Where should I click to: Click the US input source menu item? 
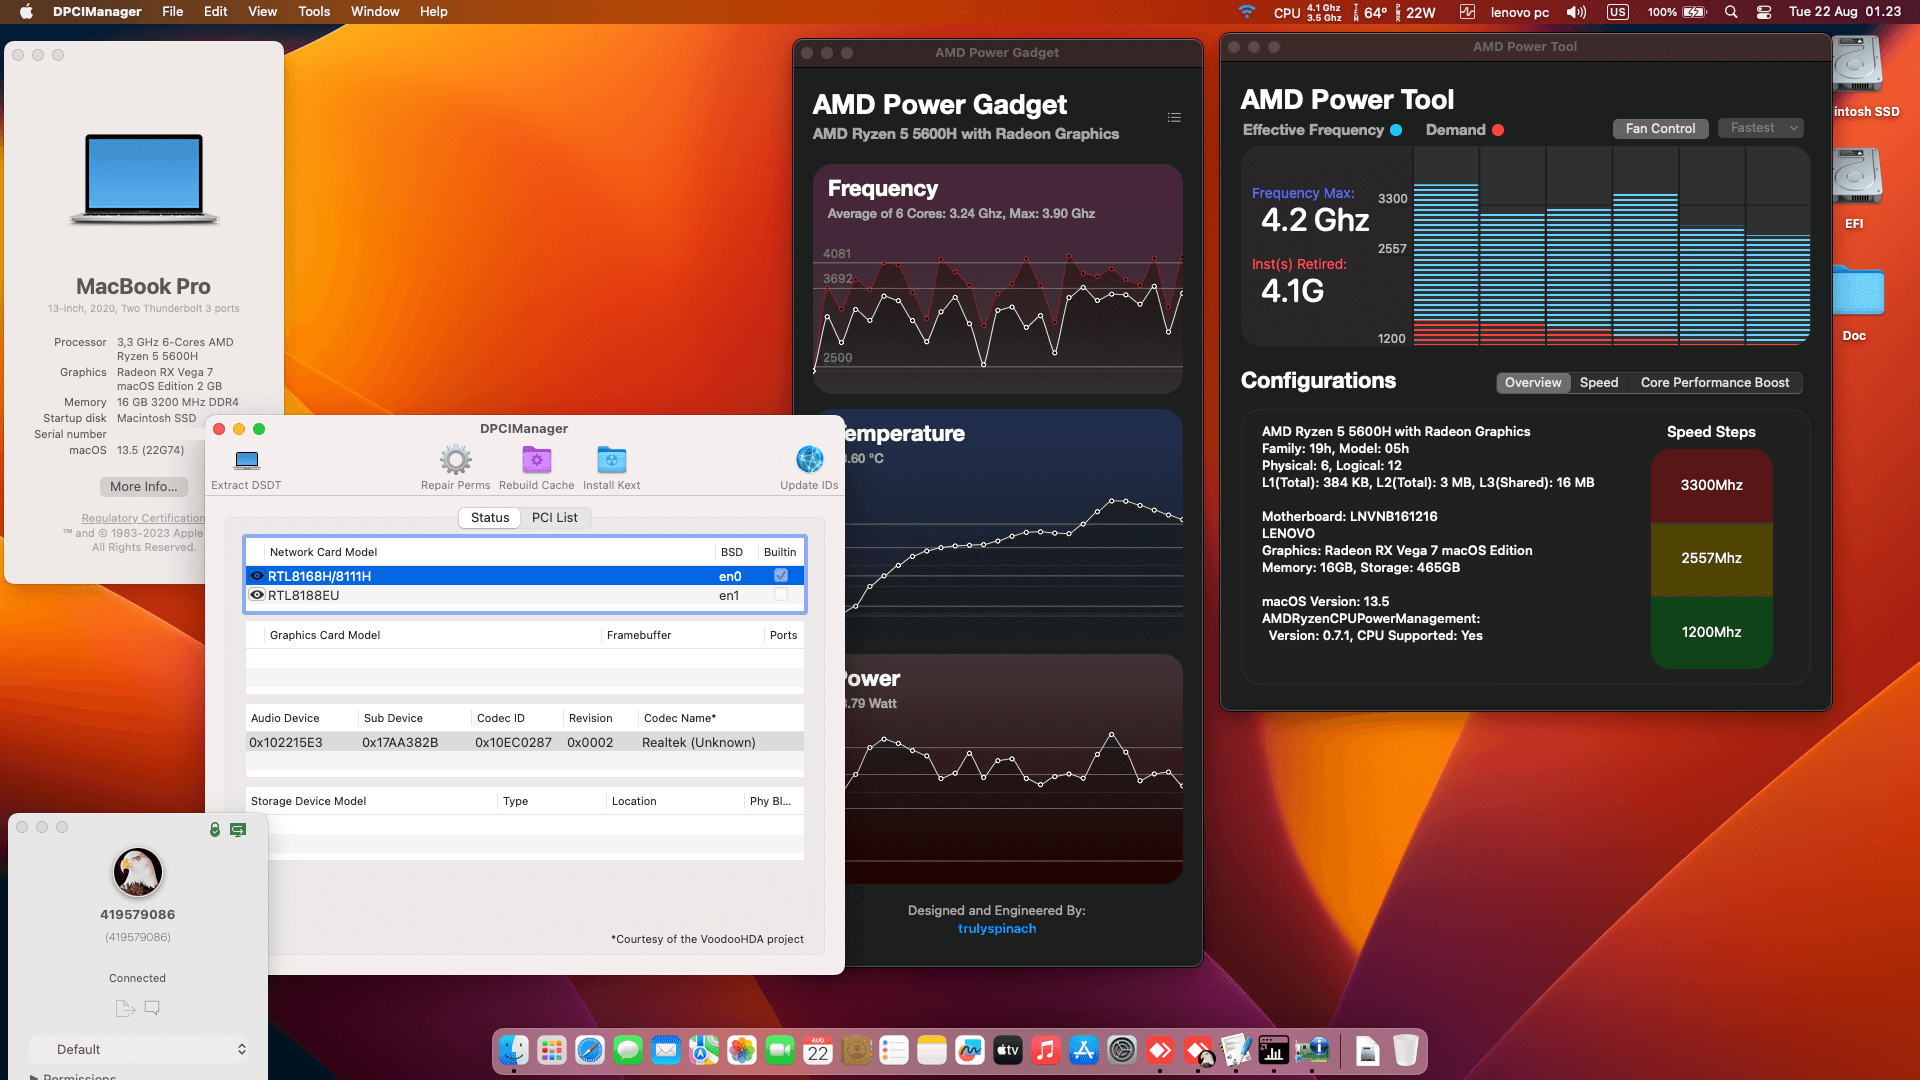tap(1618, 12)
